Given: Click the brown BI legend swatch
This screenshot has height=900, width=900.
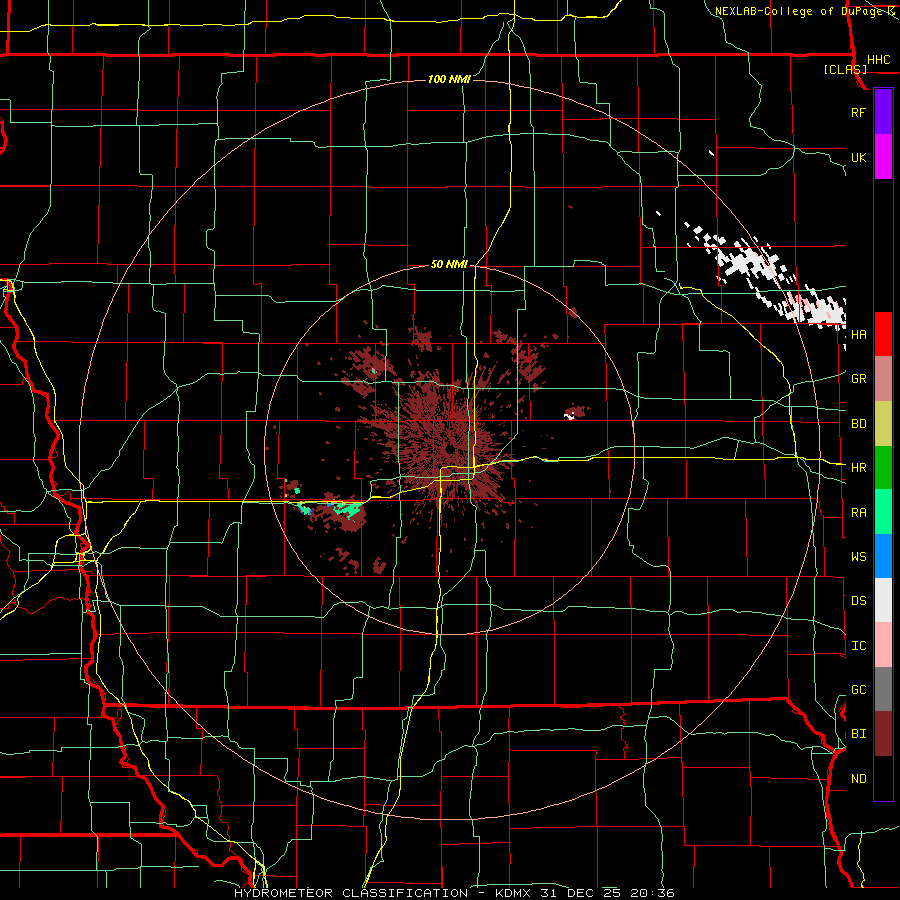Looking at the screenshot, I should [883, 734].
